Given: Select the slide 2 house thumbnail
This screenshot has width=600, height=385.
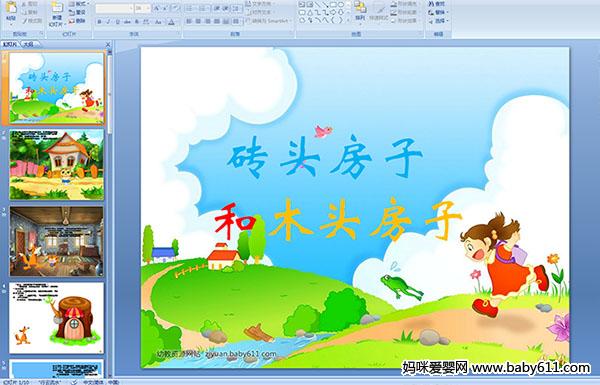Looking at the screenshot, I should point(57,165).
